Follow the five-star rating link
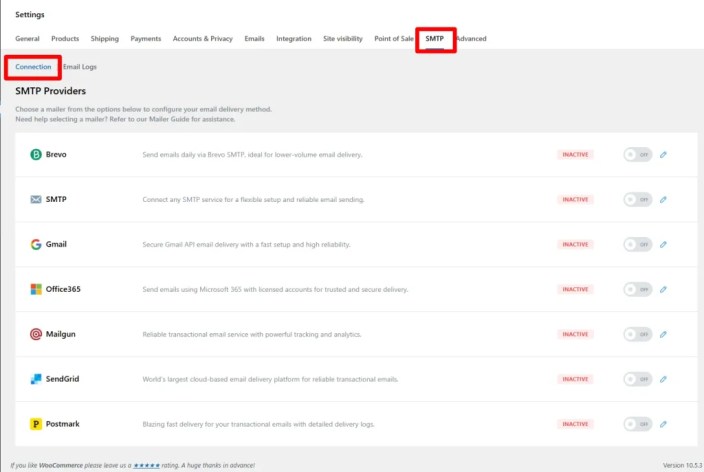 pos(146,465)
